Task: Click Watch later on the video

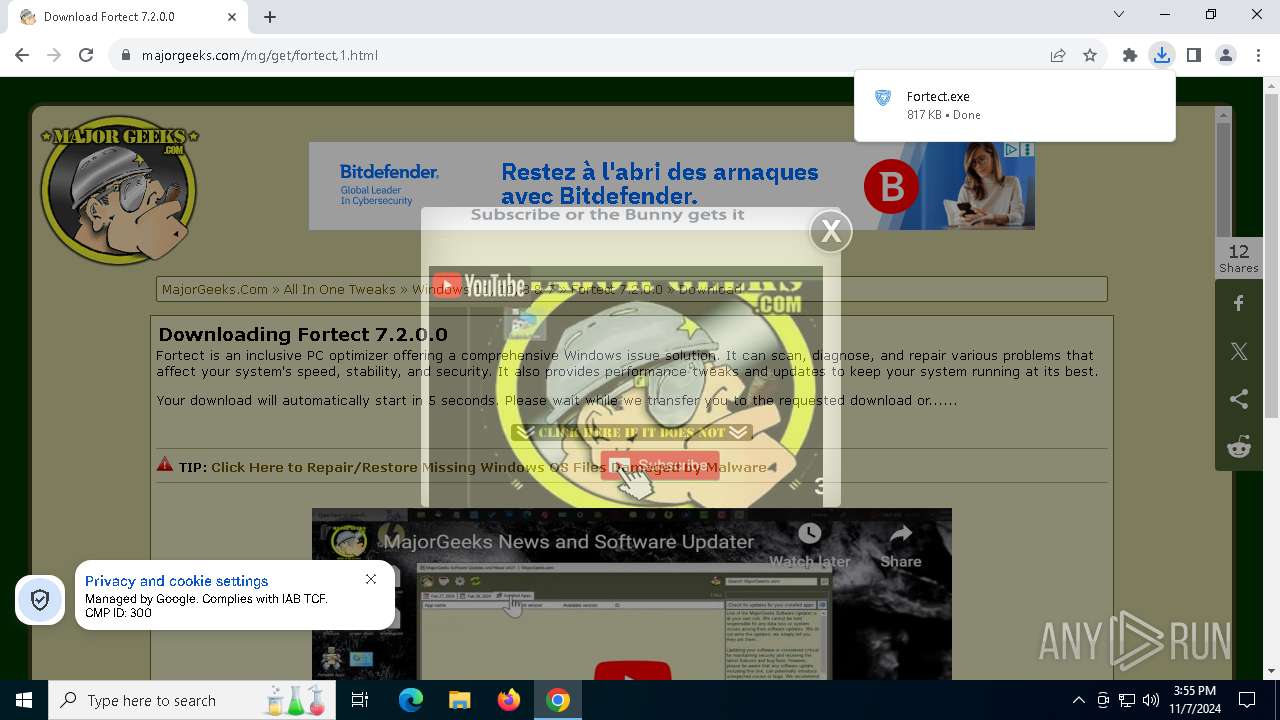Action: pyautogui.click(x=809, y=546)
